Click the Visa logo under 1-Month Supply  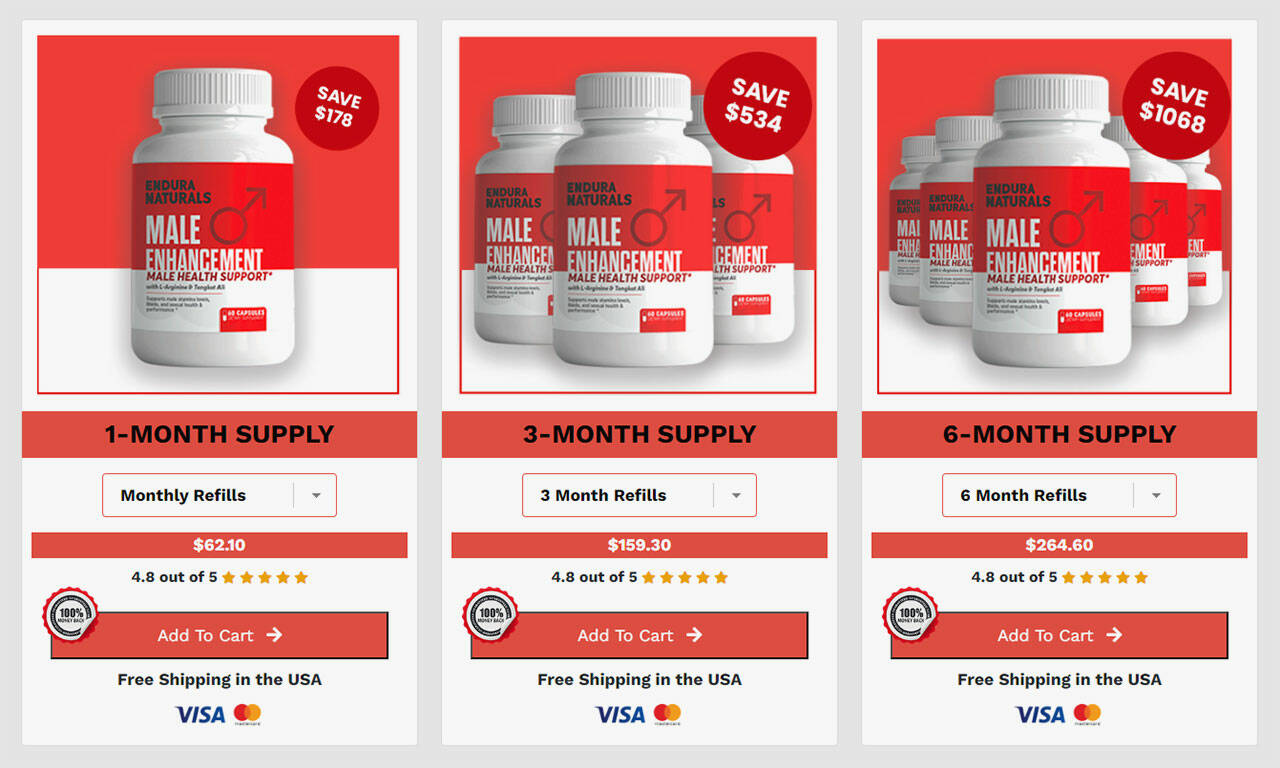(200, 714)
